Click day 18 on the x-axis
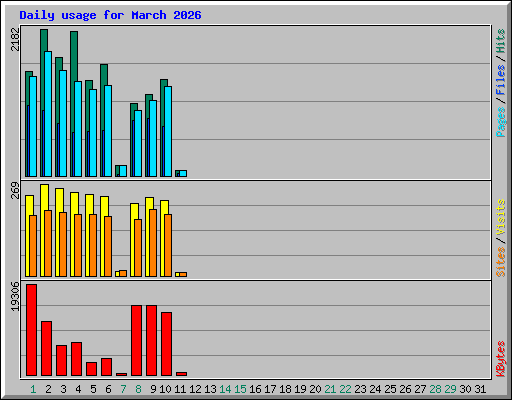The height and width of the screenshot is (400, 512). pyautogui.click(x=285, y=389)
